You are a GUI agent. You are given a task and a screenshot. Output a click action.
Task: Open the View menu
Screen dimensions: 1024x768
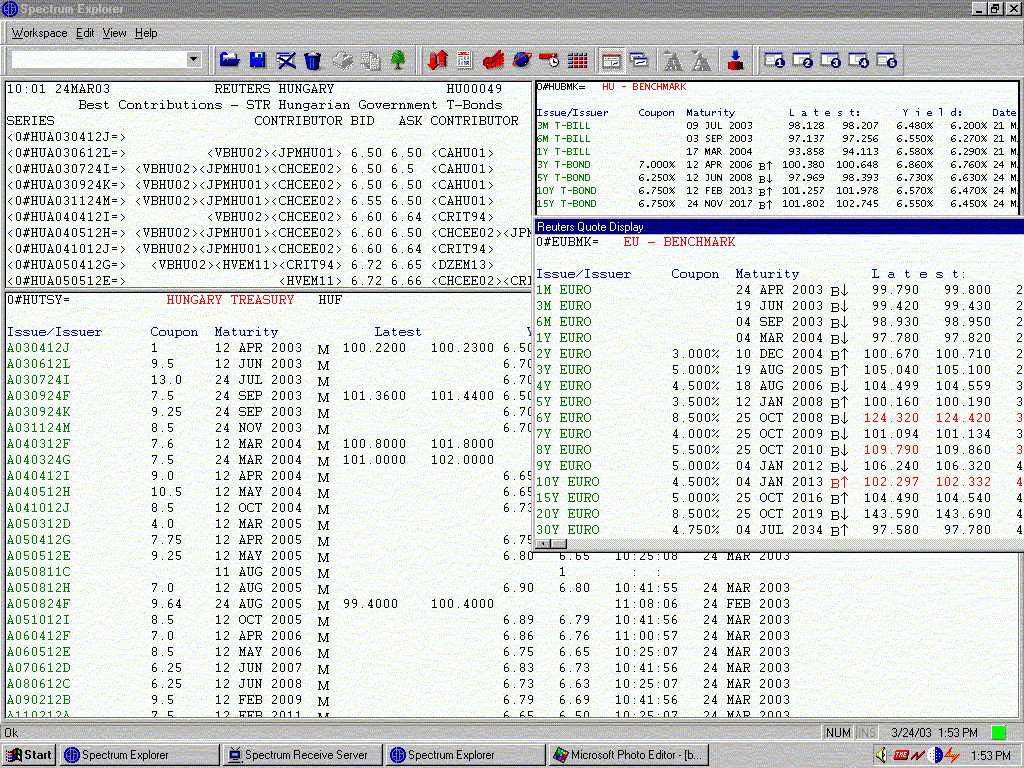click(114, 33)
